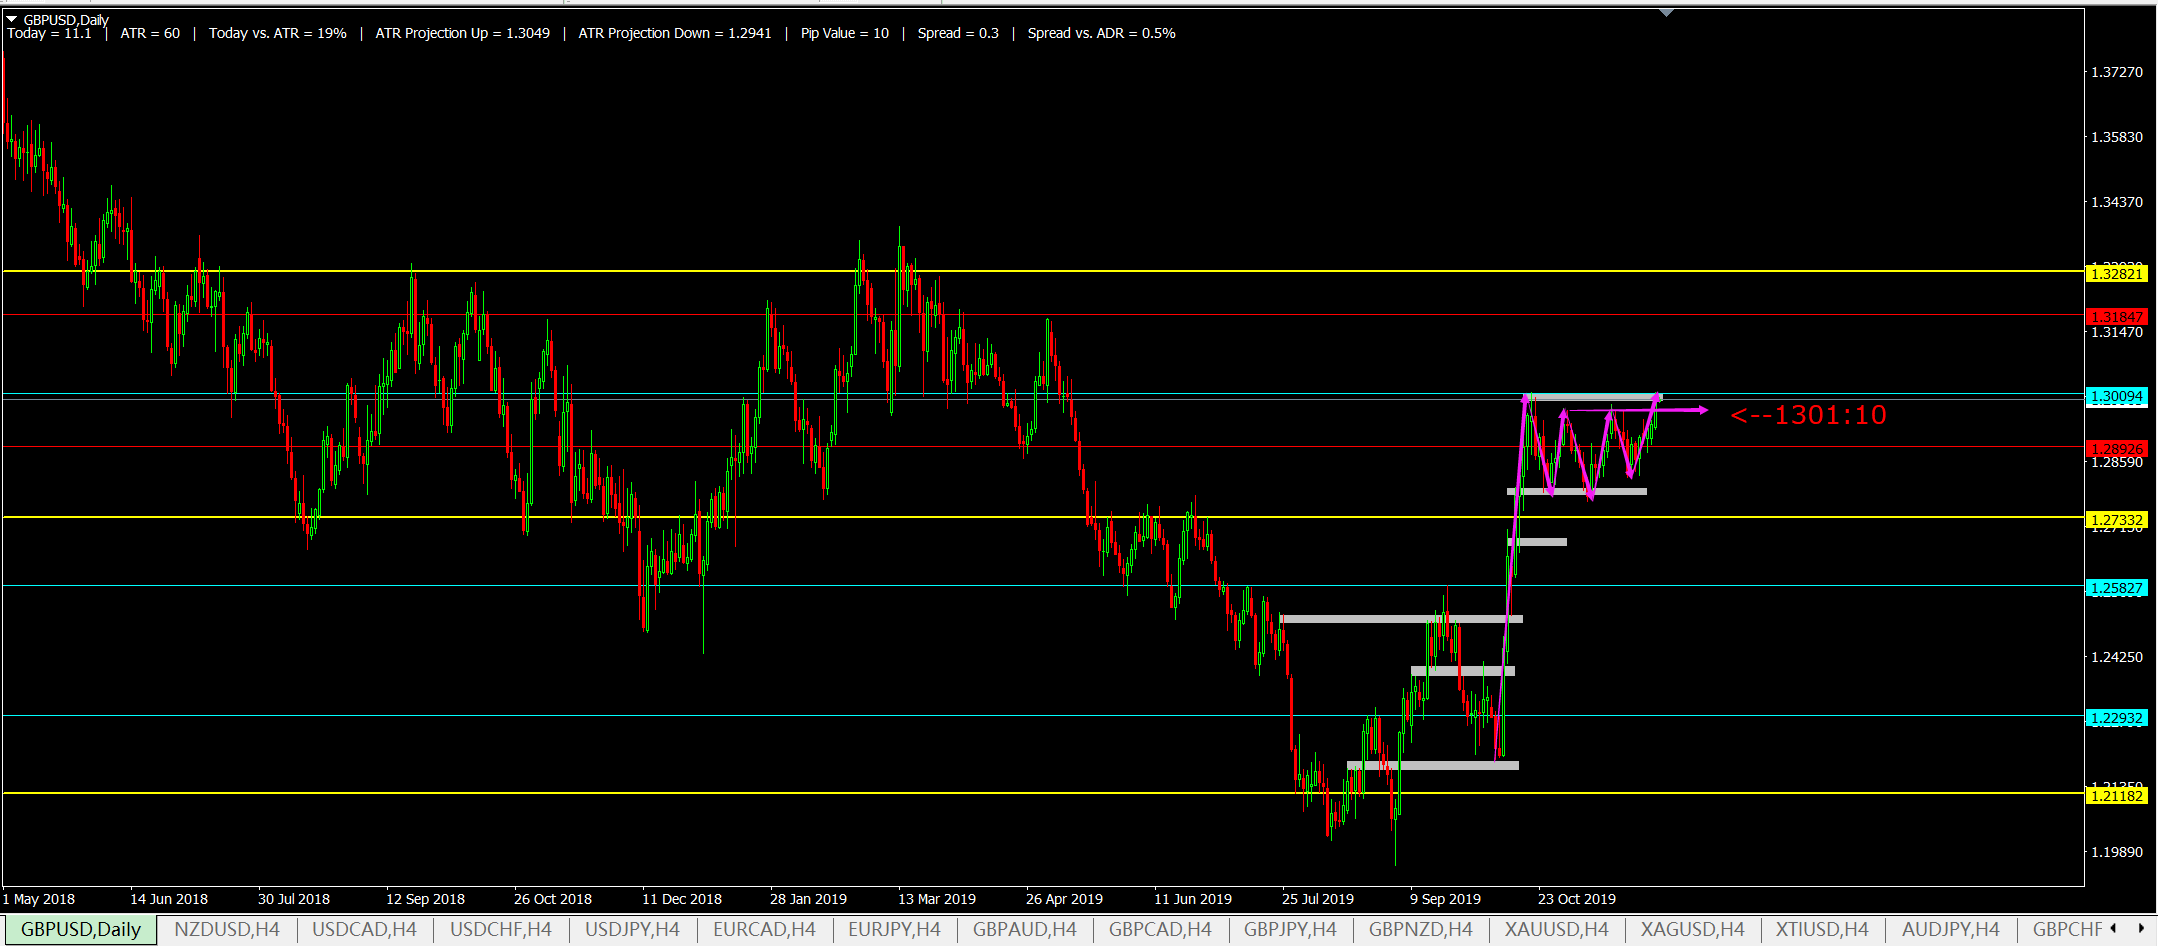Open the GBPJPY,H4 tab
Viewport: 2158px width, 946px height.
coord(1290,929)
